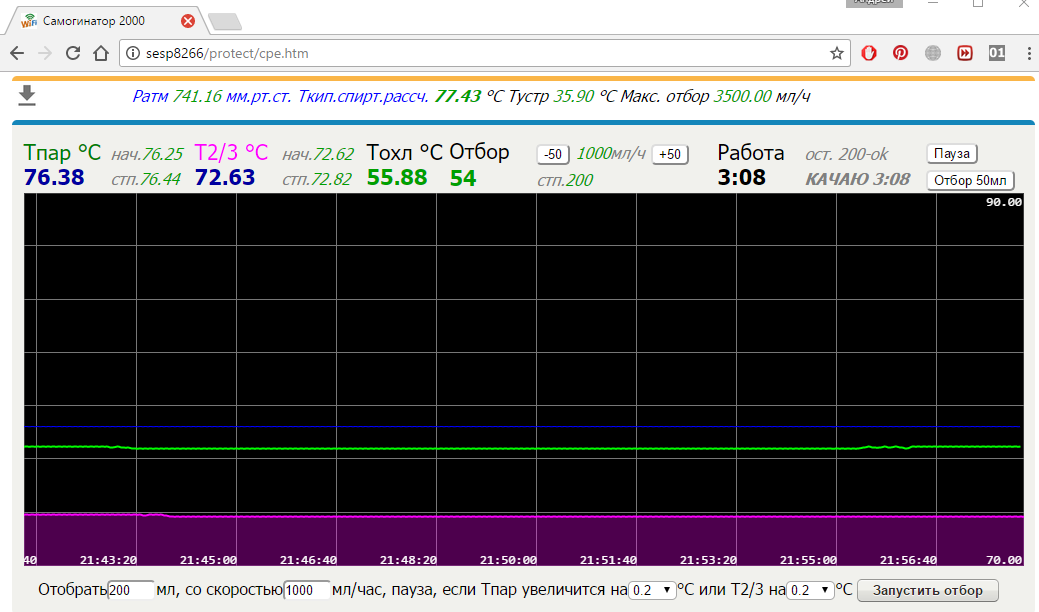Screen dimensions: 1039x612
Task: Open a new browser tab
Action: [225, 22]
